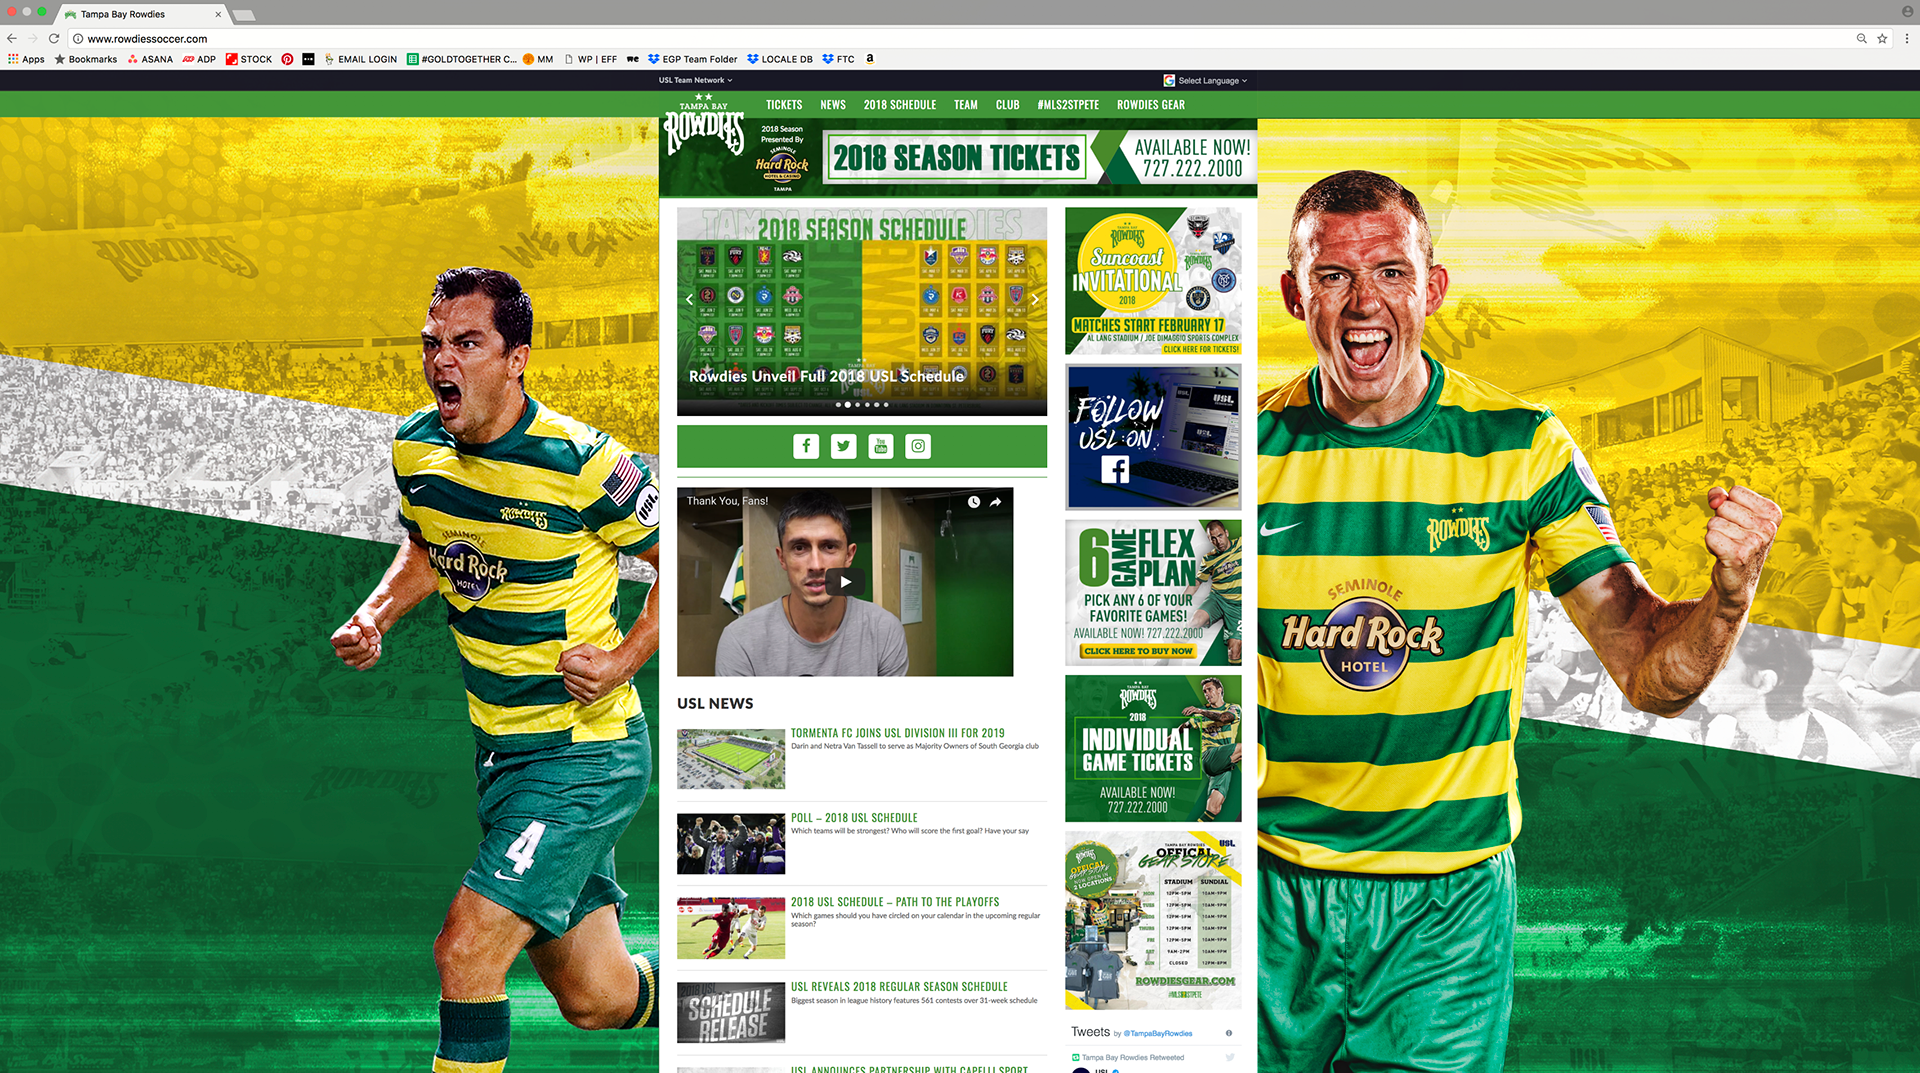This screenshot has height=1073, width=1920.
Task: Open the CLUB menu
Action: [x=1008, y=105]
